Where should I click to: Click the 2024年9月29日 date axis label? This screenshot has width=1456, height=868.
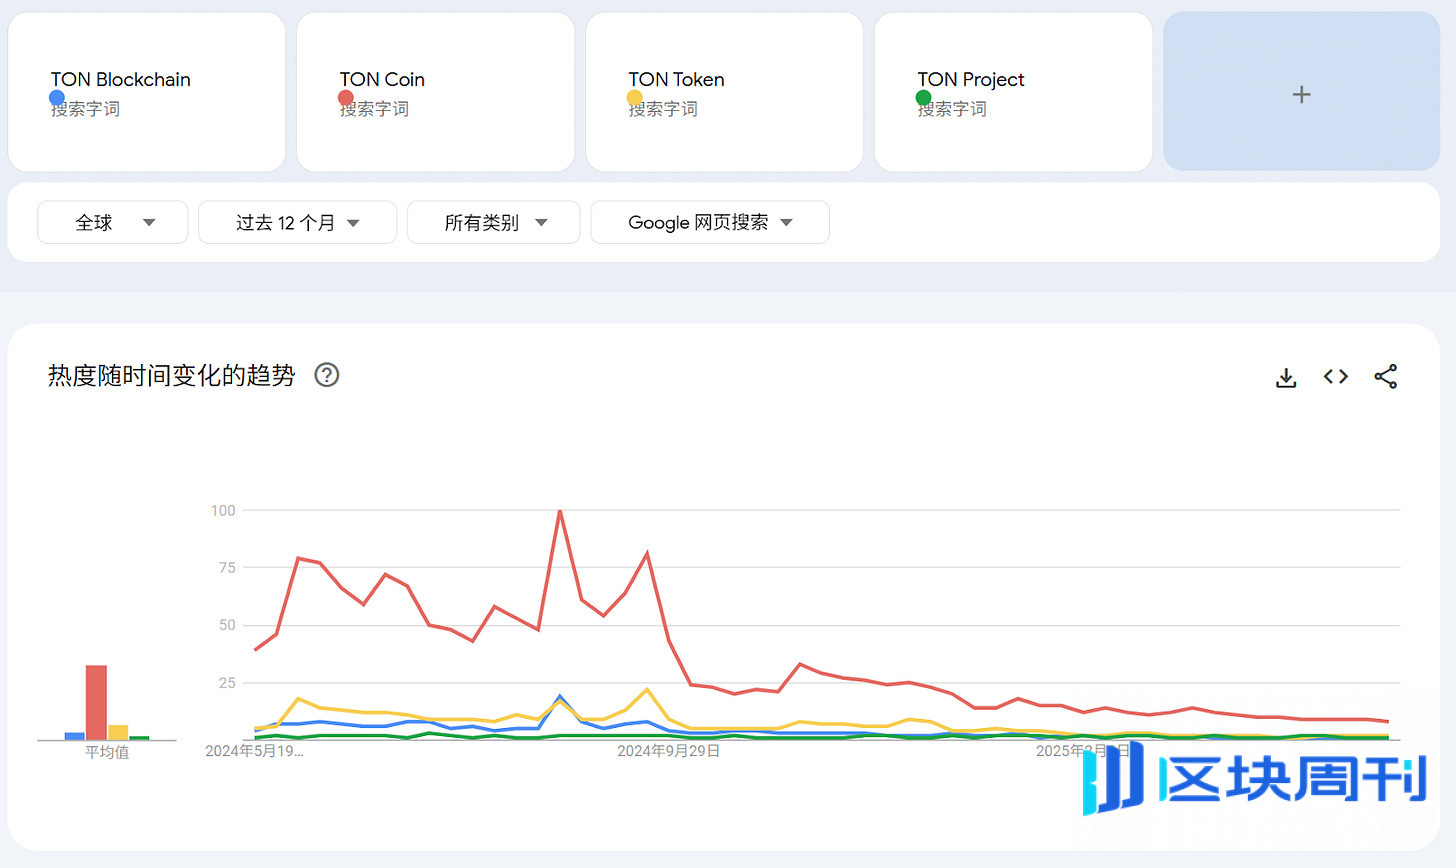[668, 751]
